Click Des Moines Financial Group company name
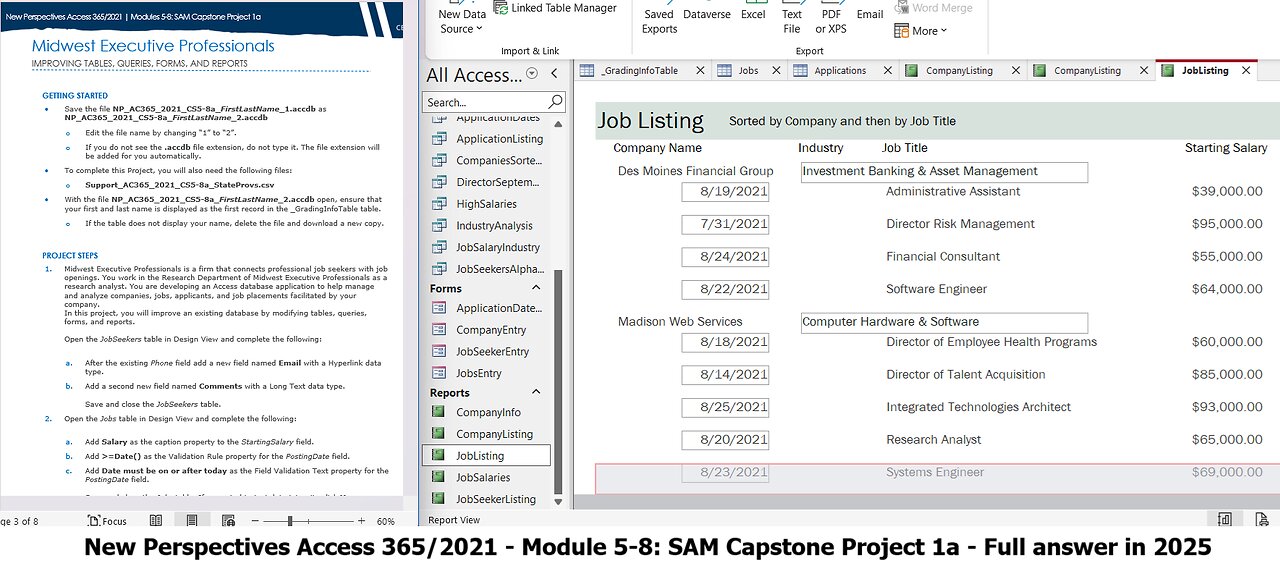1280x566 pixels. 695,171
